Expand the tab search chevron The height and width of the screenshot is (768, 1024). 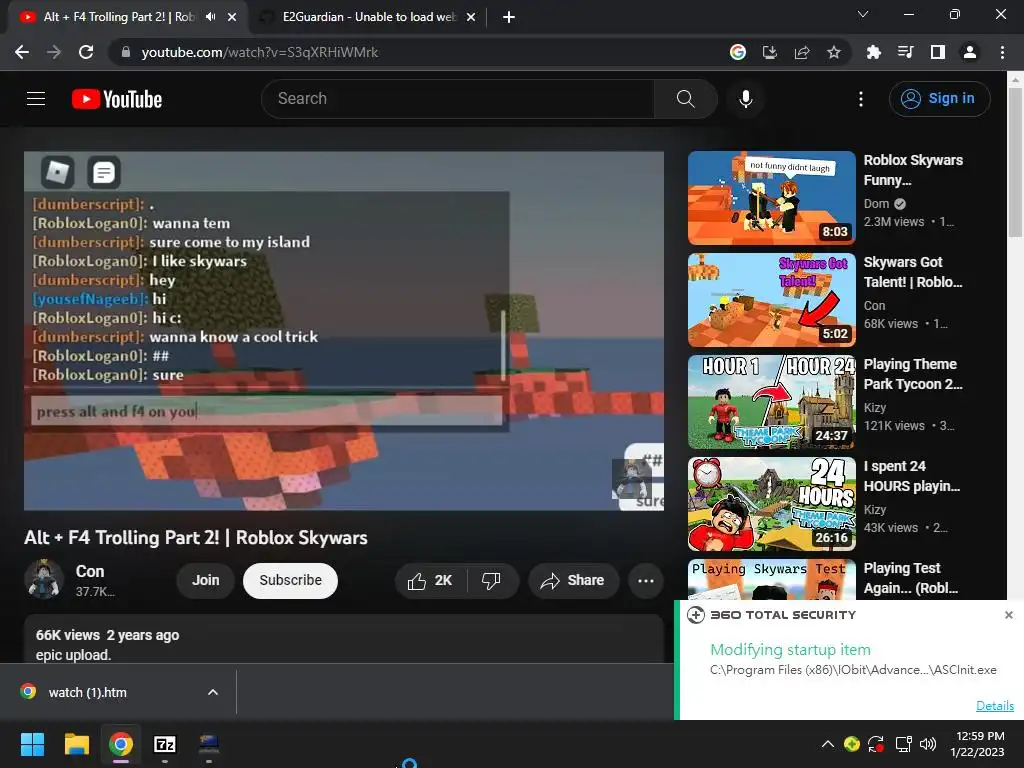[x=863, y=14]
